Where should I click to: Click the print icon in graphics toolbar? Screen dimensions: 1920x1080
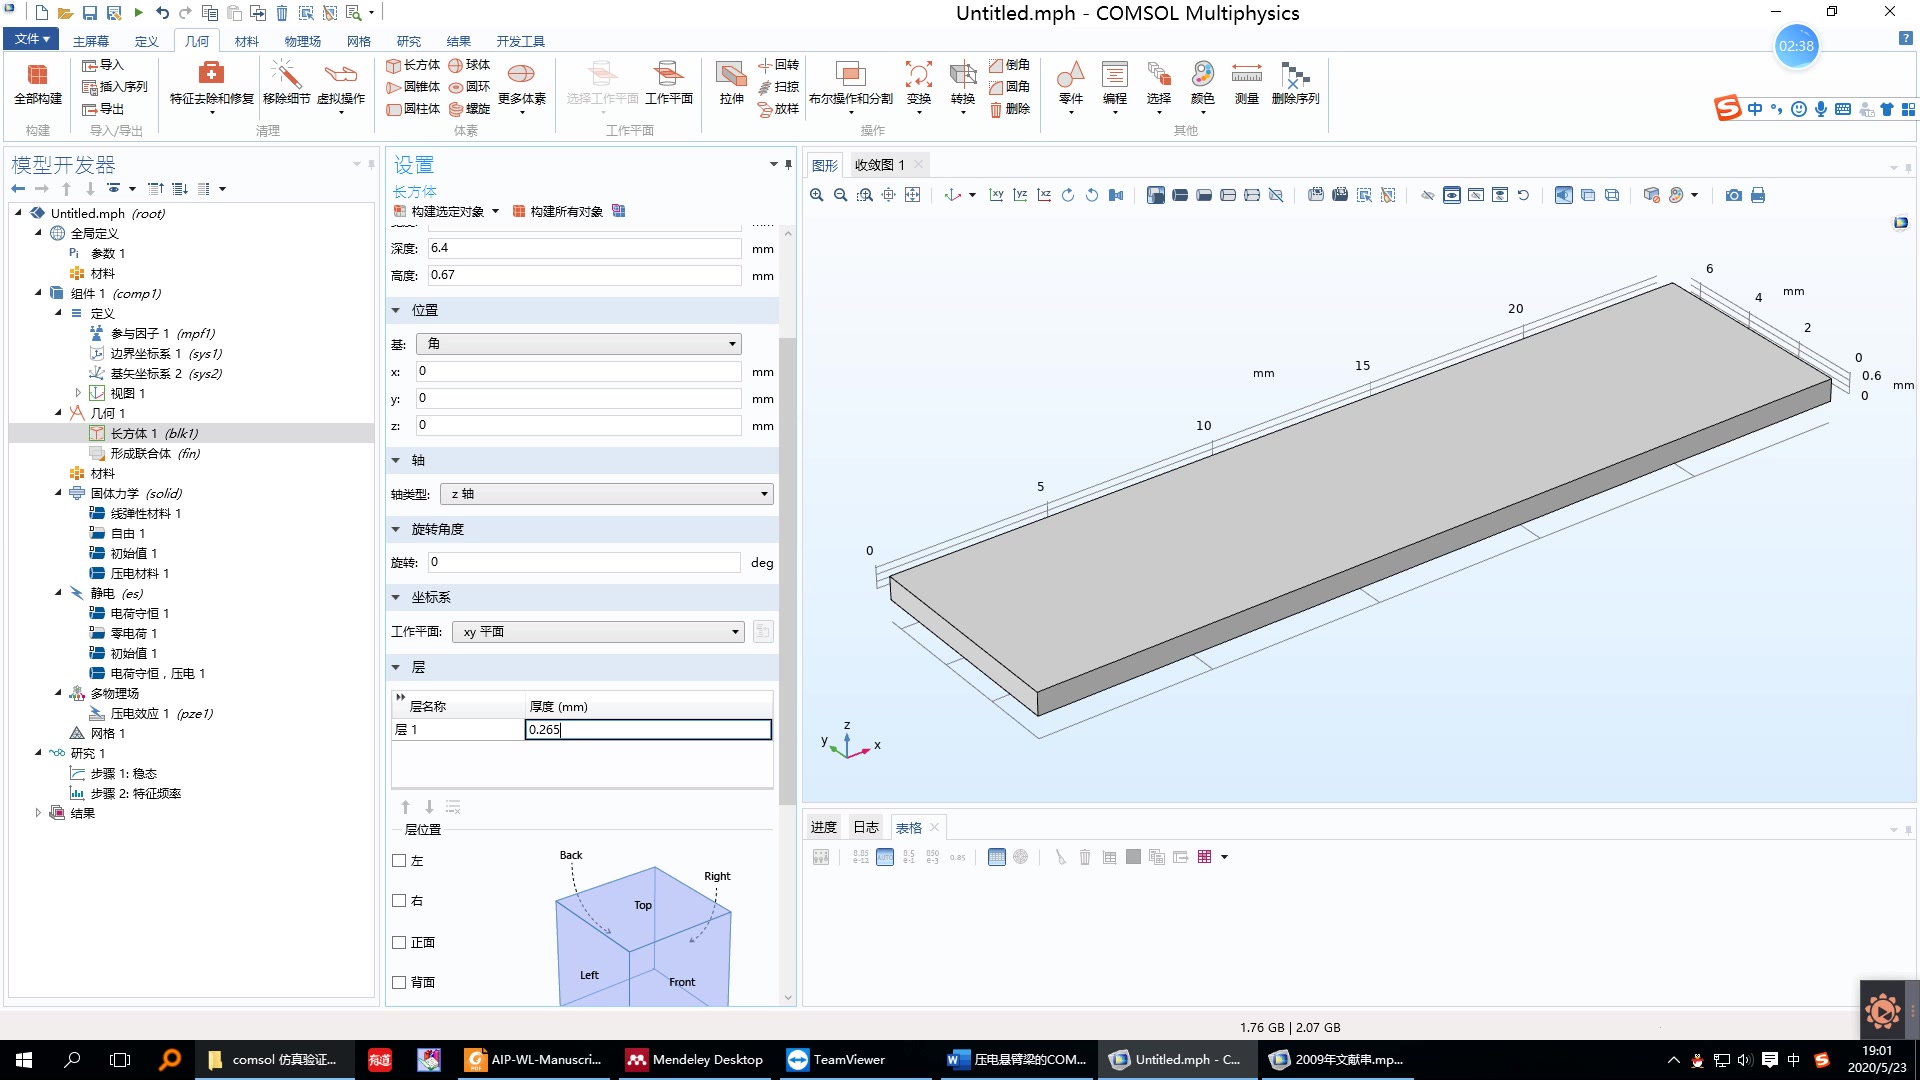coord(1758,195)
